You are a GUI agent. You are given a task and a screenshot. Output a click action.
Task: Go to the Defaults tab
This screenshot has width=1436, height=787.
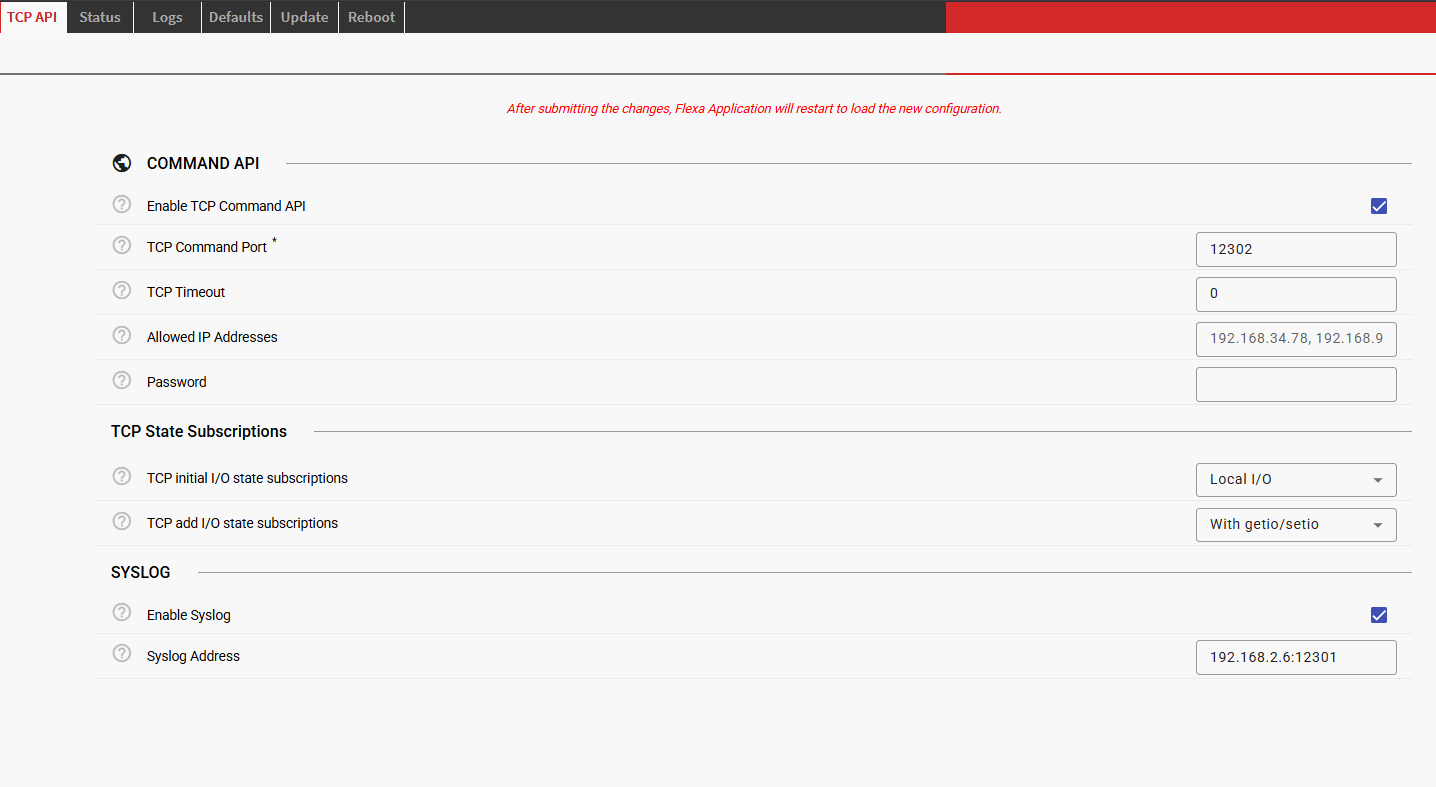pyautogui.click(x=236, y=17)
